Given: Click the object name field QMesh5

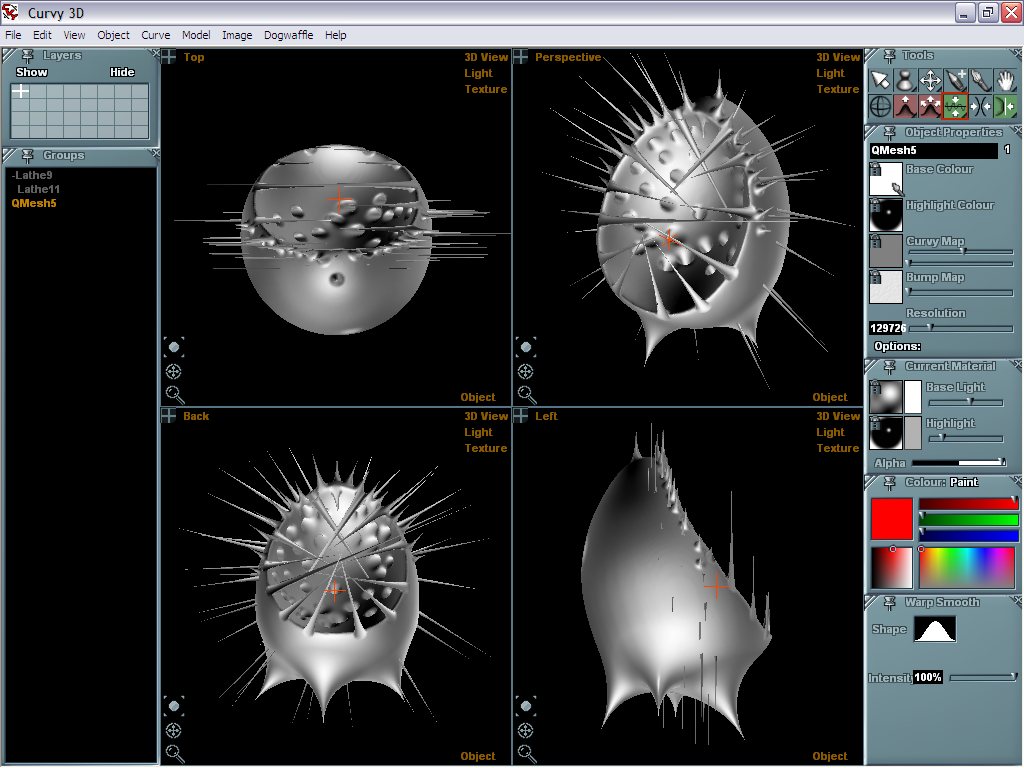Looking at the screenshot, I should [x=932, y=150].
